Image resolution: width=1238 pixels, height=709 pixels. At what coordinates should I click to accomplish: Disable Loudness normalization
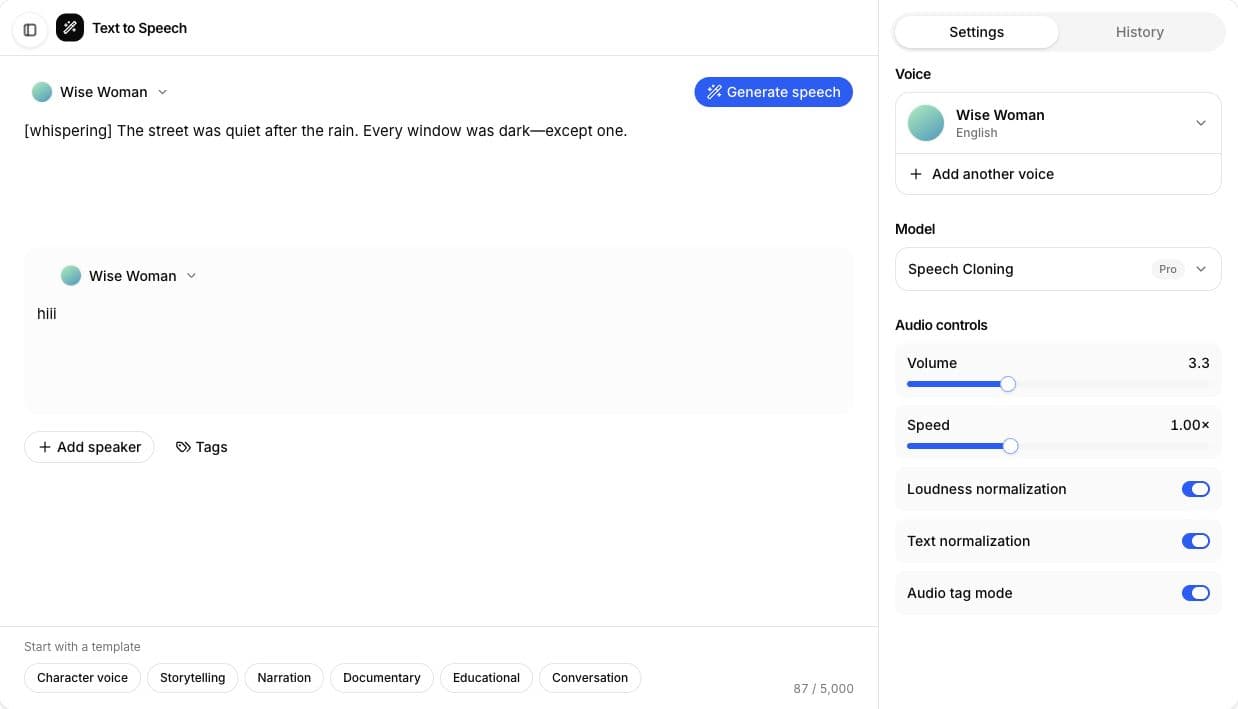coord(1196,489)
